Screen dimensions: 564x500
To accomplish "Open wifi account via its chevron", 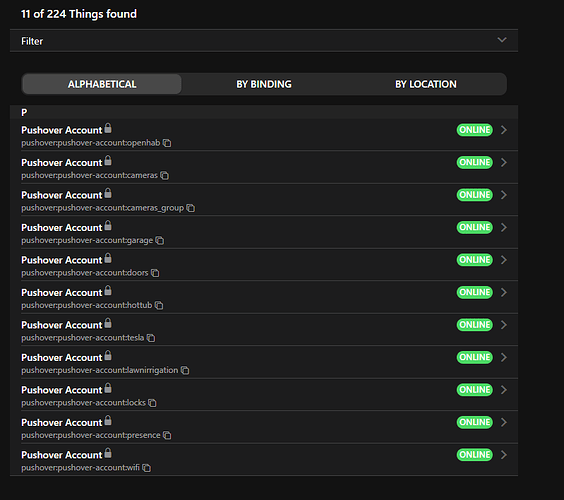I will pos(504,455).
